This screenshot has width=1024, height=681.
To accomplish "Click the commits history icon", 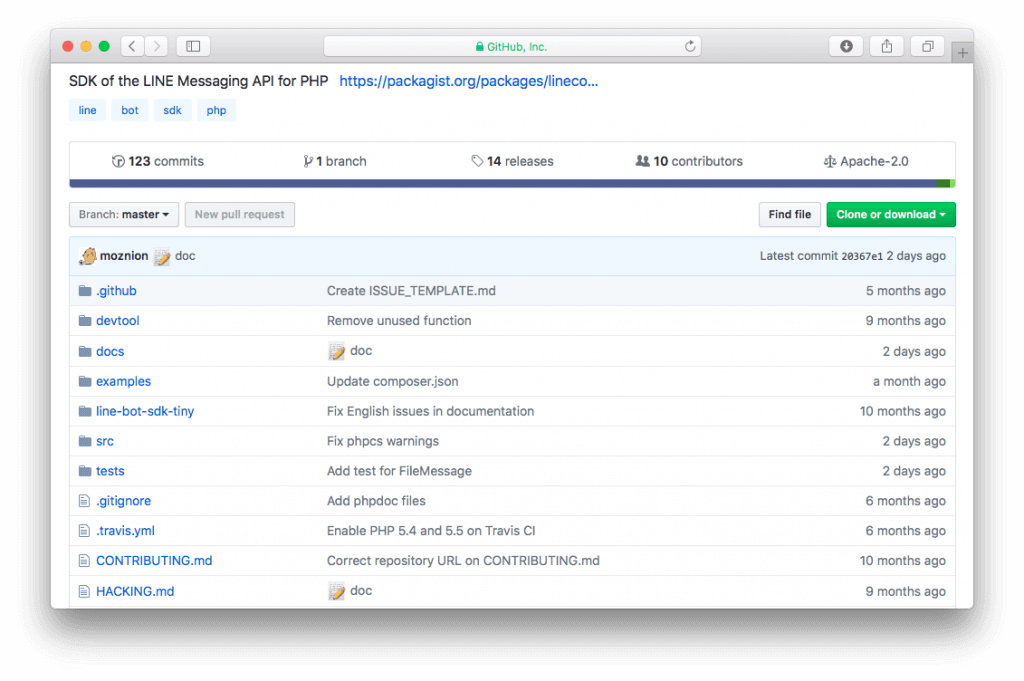I will pyautogui.click(x=118, y=160).
